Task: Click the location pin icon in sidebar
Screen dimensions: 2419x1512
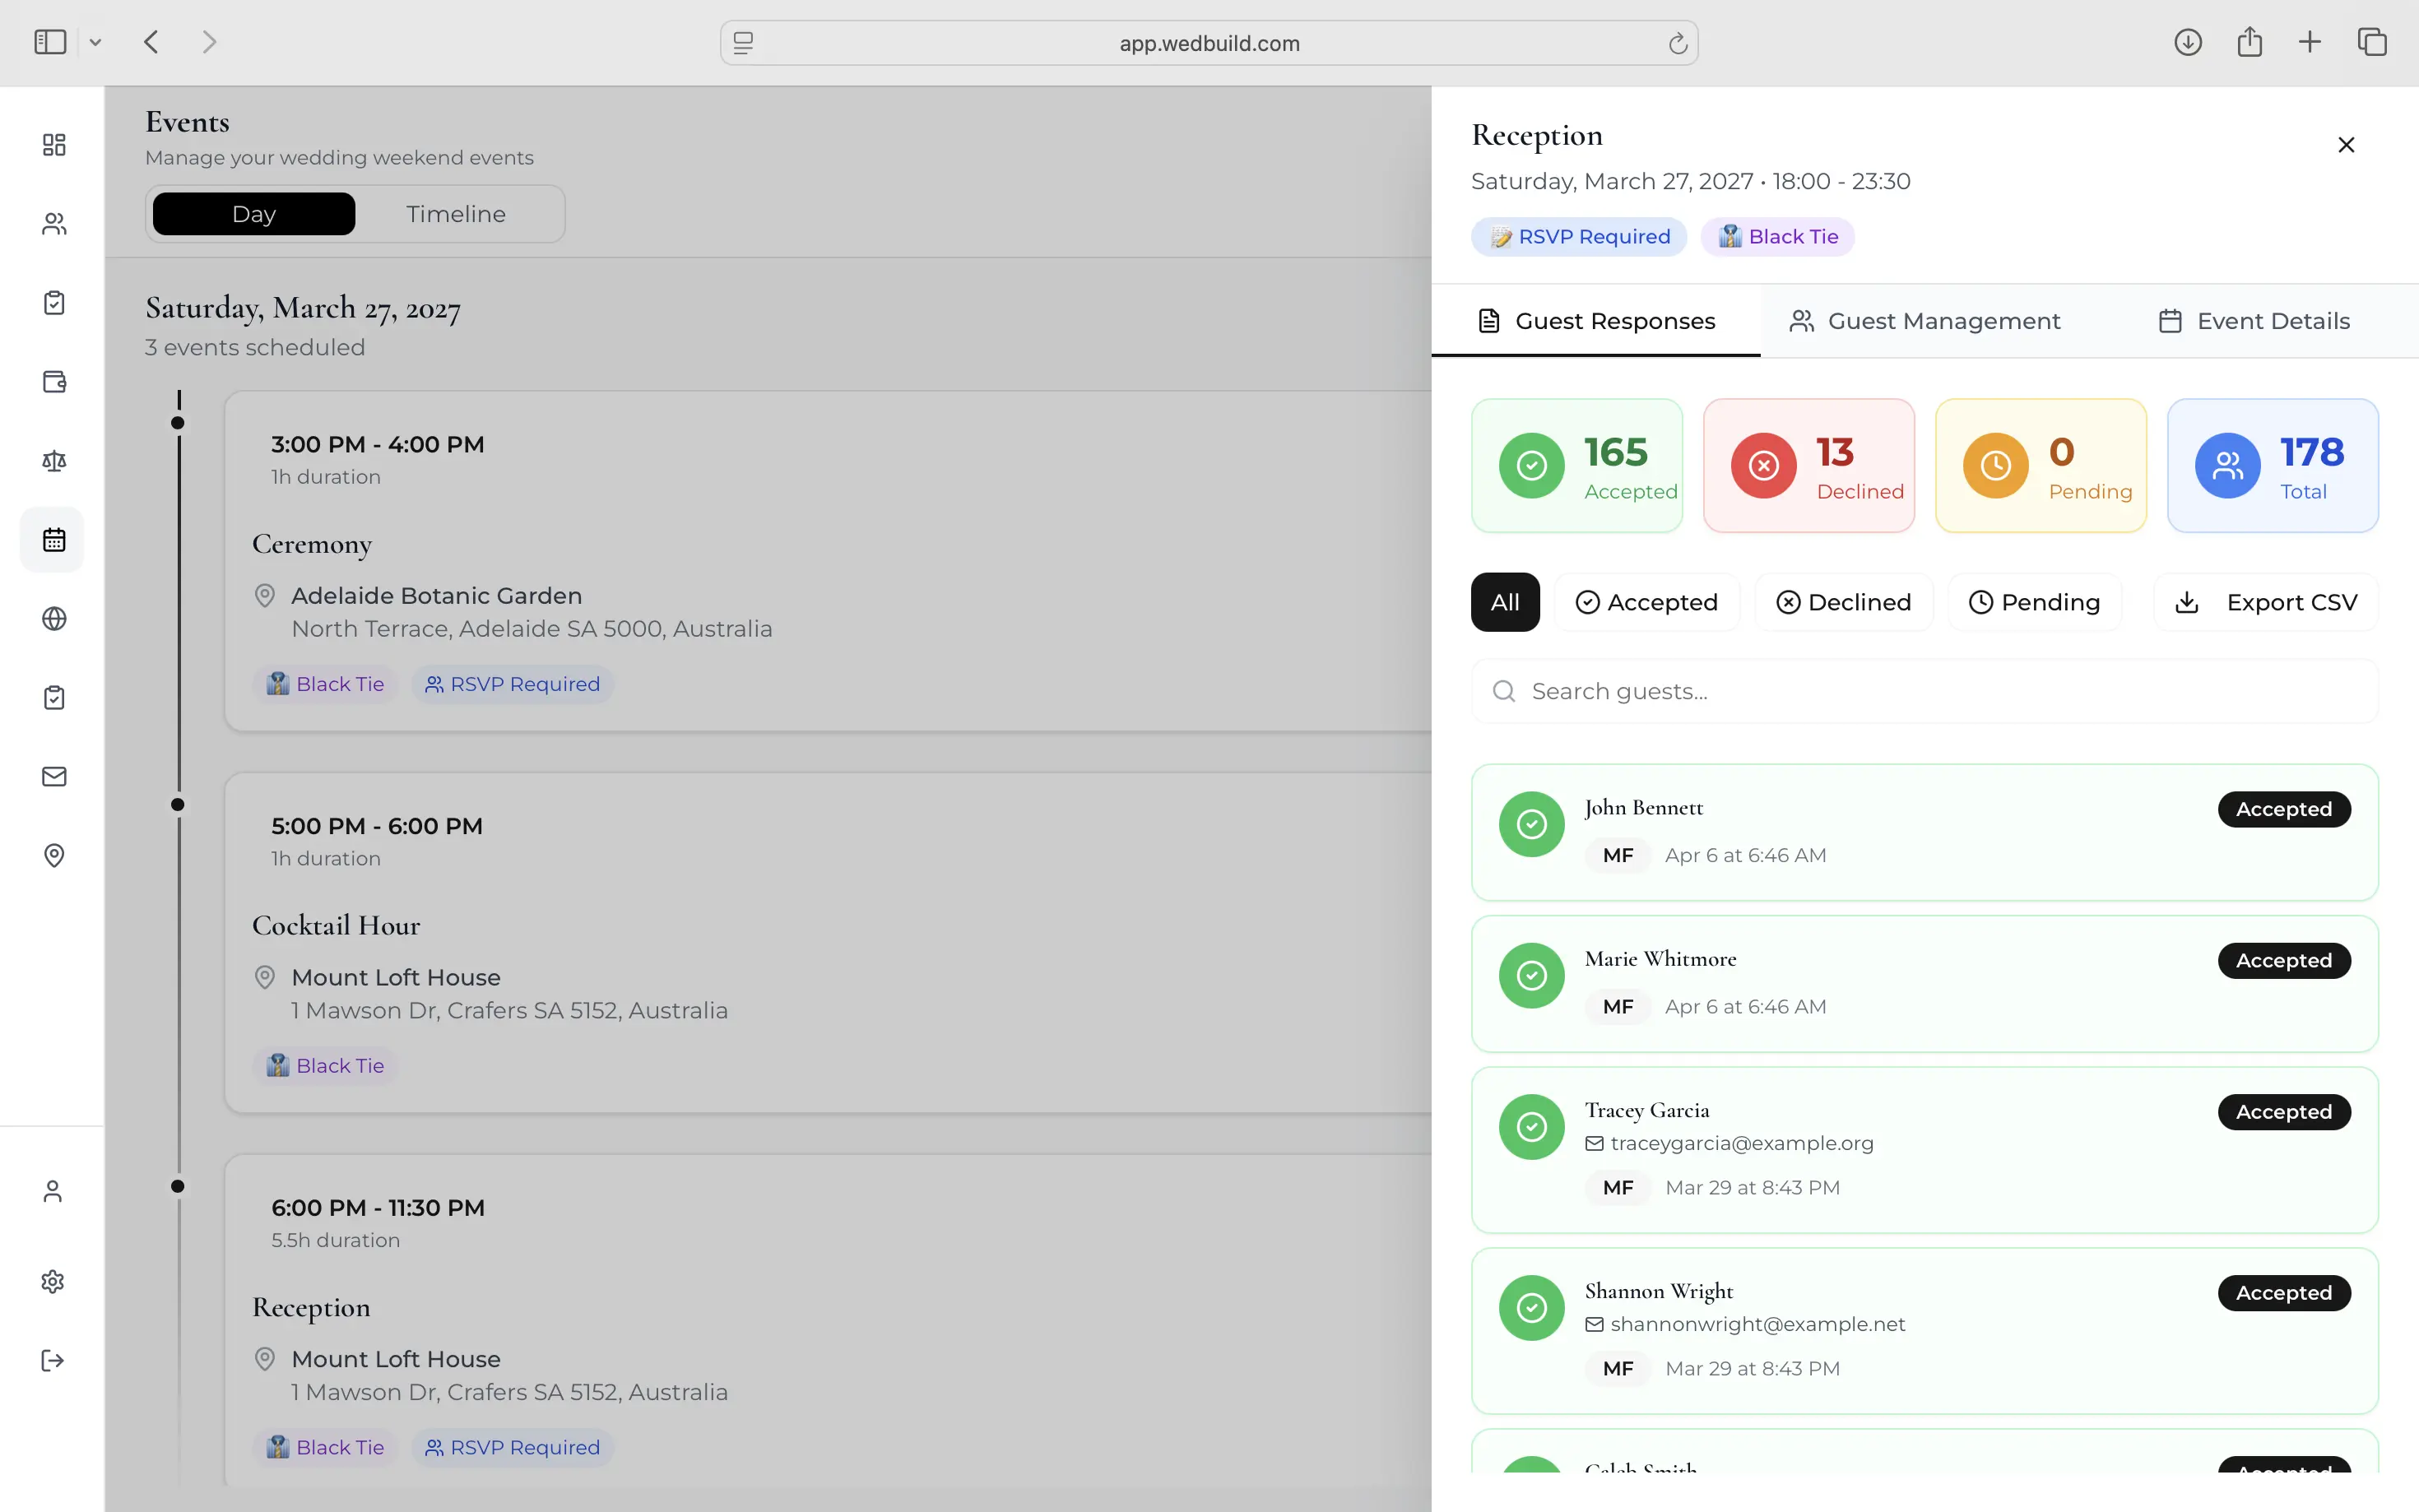Action: tap(54, 856)
